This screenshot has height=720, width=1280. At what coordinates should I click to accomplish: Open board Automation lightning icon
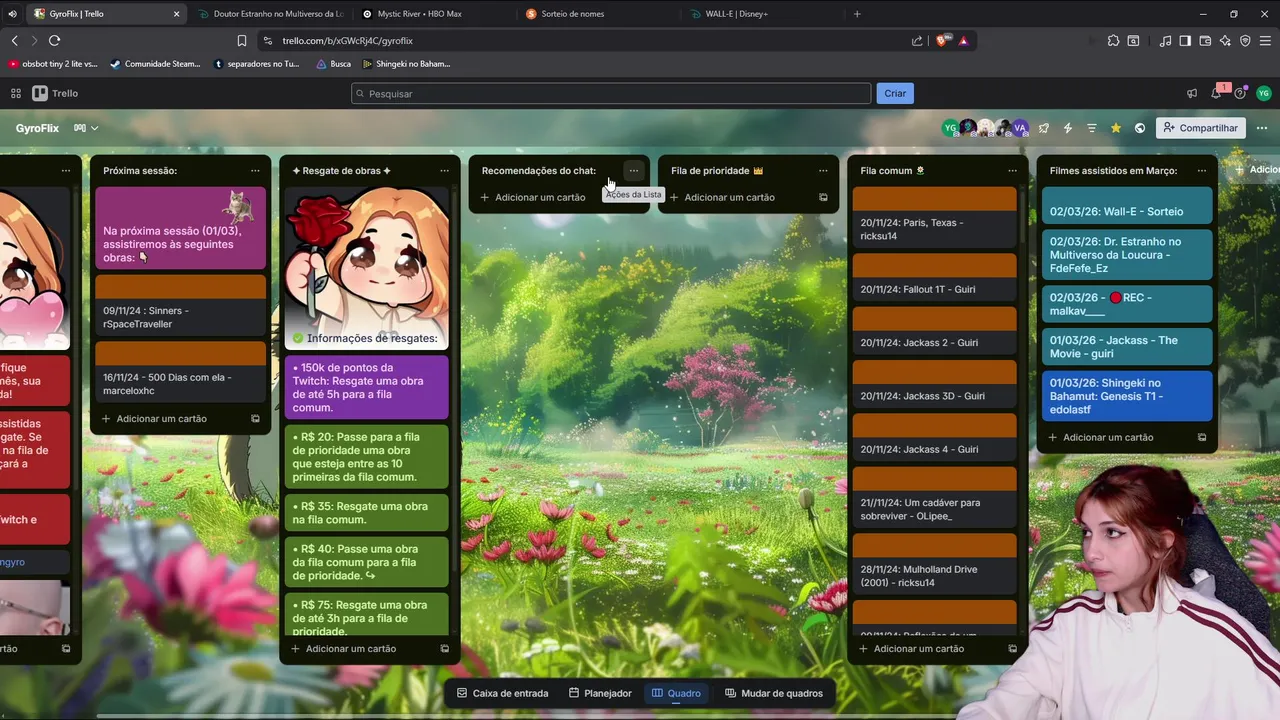point(1068,128)
